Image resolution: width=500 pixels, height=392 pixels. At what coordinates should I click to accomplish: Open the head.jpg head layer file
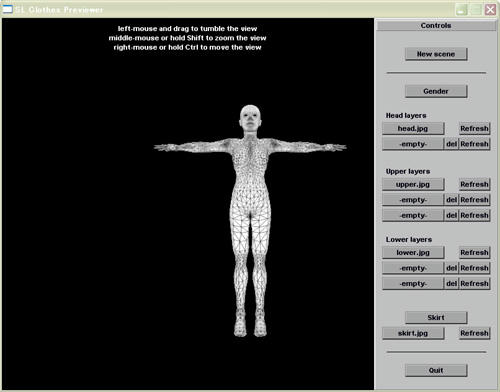coord(413,128)
